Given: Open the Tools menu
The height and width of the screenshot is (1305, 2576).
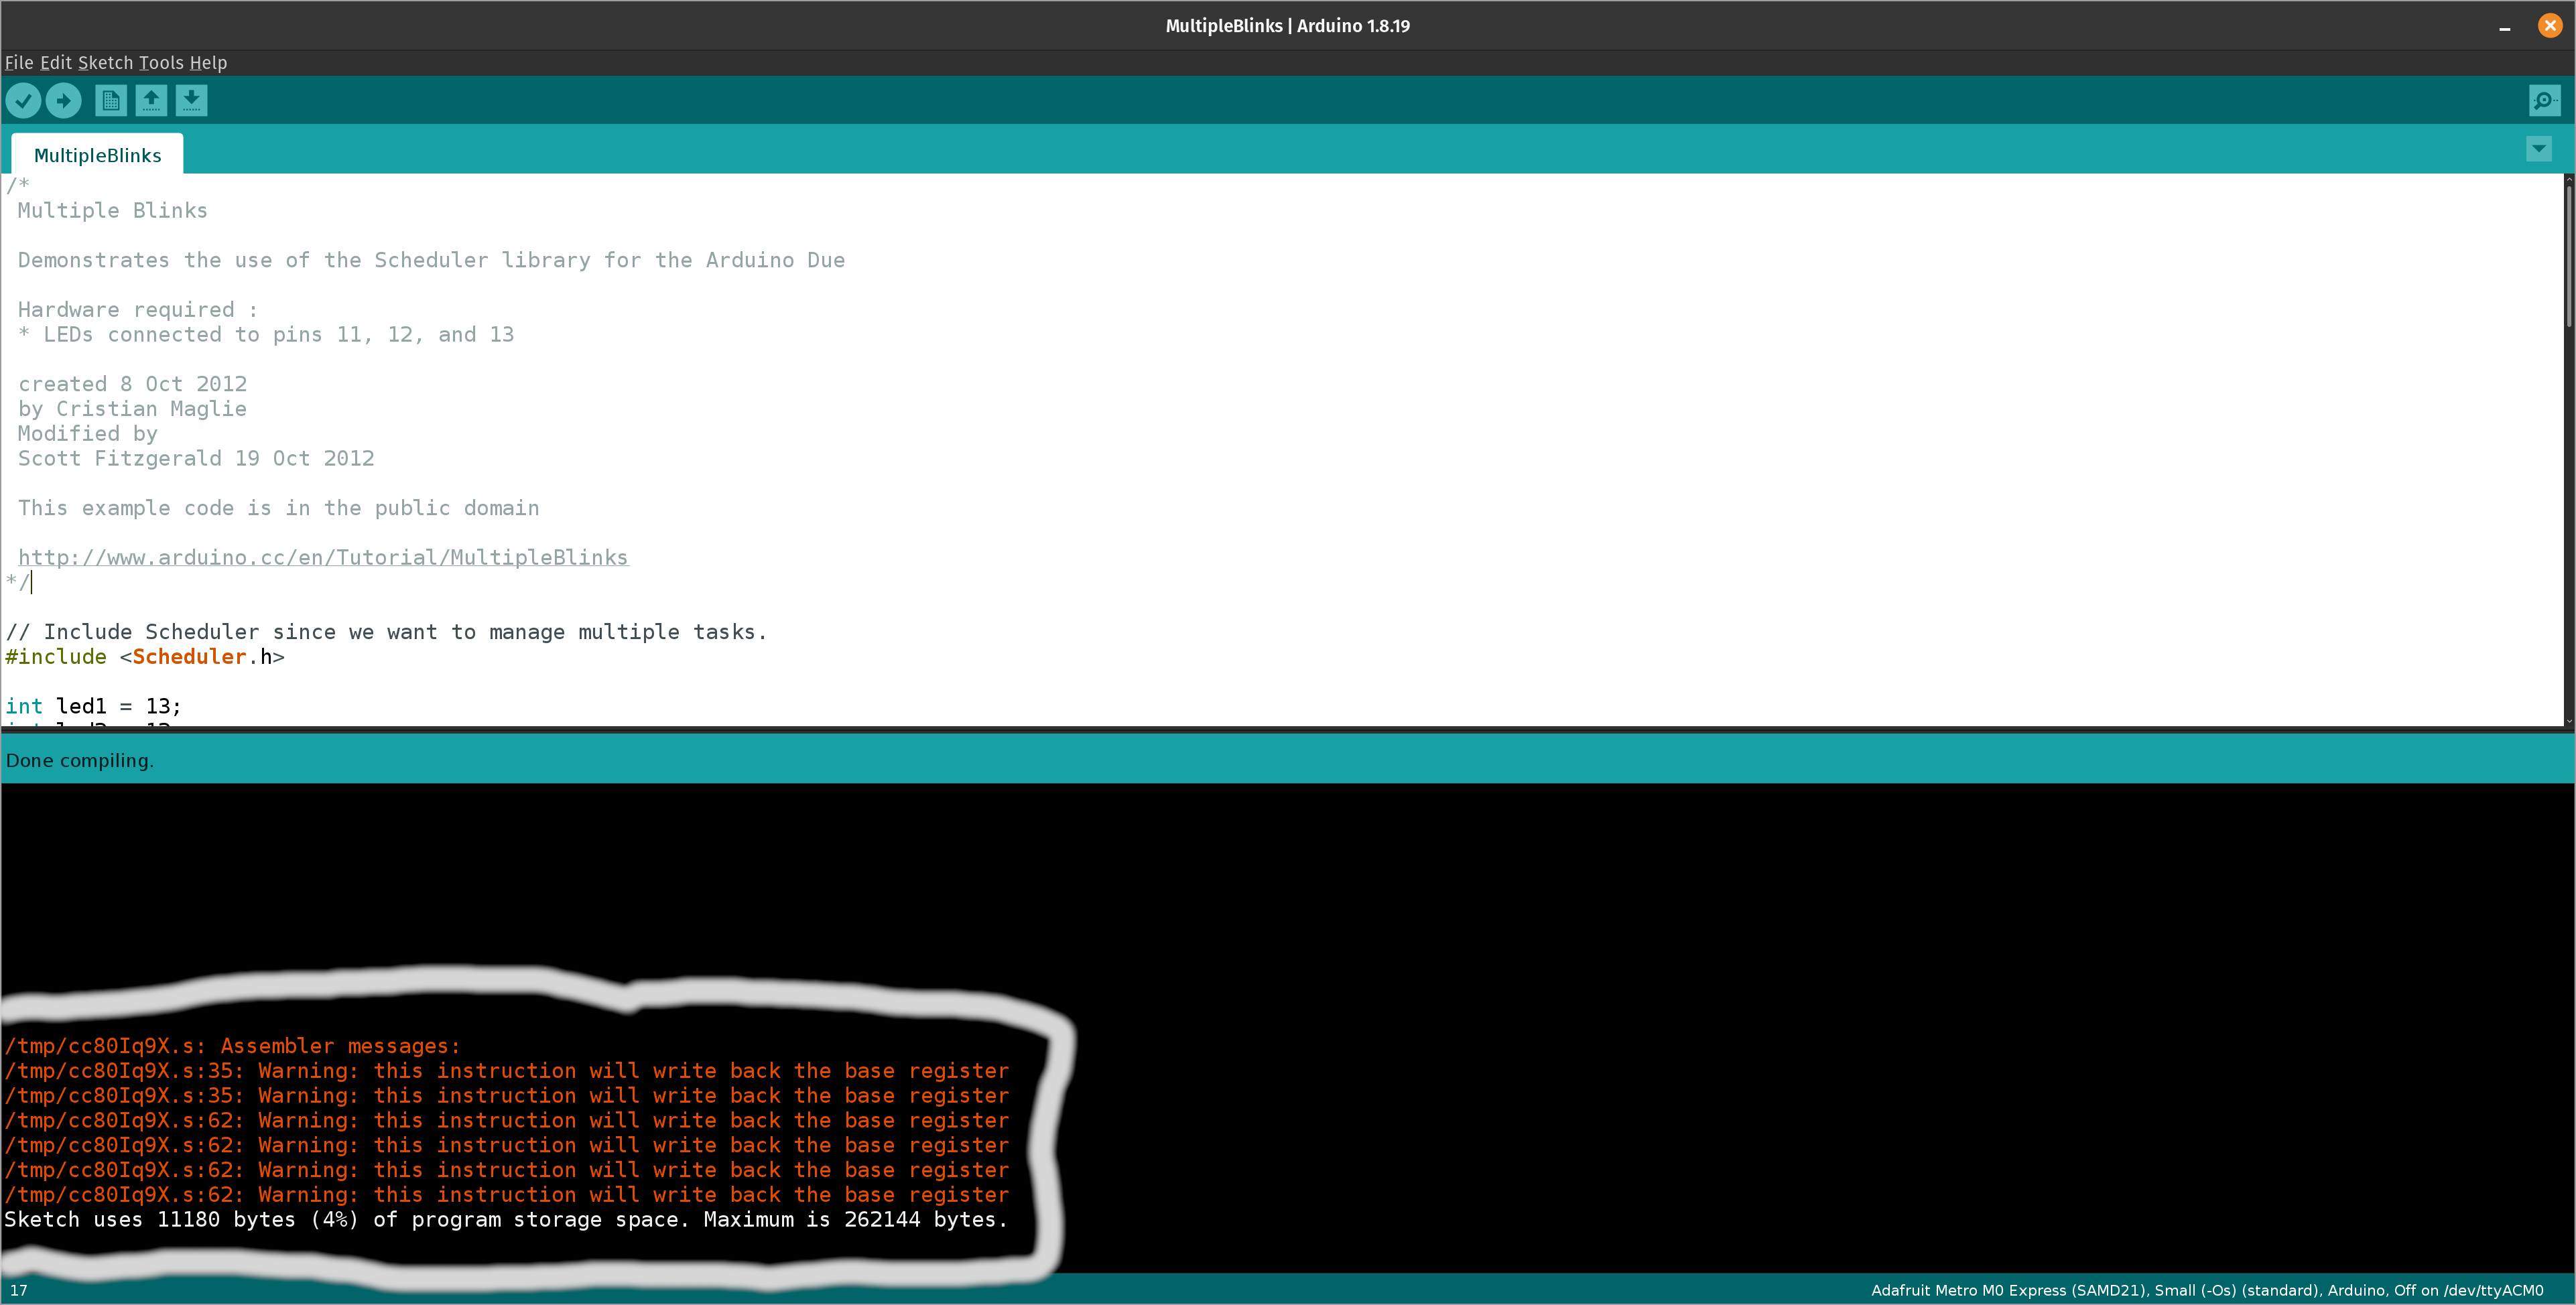Looking at the screenshot, I should coord(161,62).
